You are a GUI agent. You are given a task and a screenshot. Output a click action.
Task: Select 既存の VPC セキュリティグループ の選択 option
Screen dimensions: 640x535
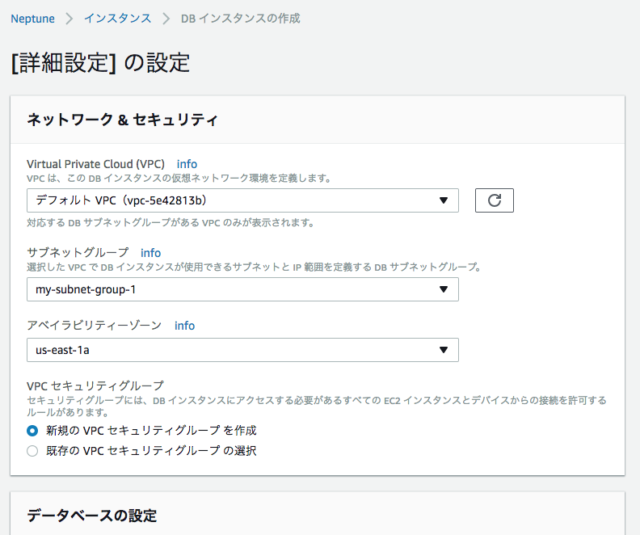tap(33, 451)
